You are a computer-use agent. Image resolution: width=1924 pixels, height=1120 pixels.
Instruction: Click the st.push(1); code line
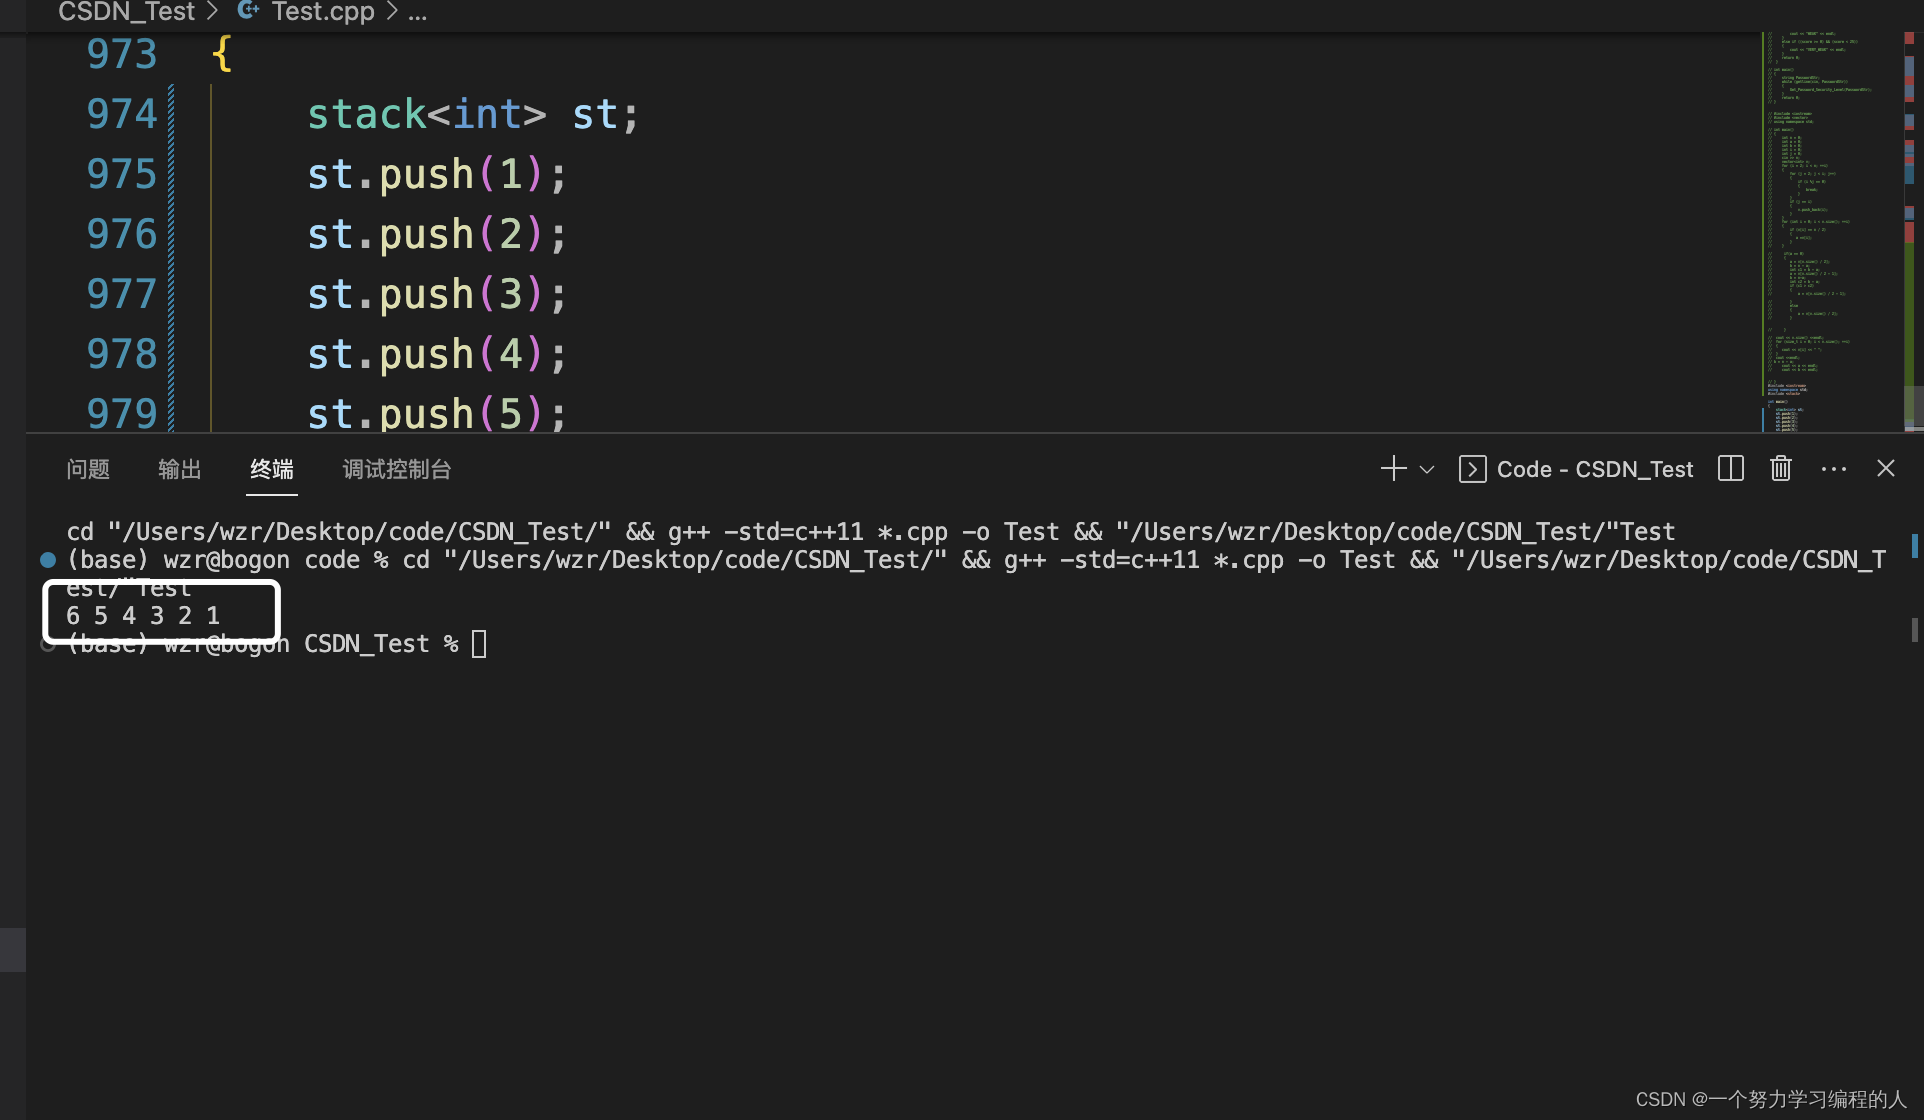coord(437,174)
